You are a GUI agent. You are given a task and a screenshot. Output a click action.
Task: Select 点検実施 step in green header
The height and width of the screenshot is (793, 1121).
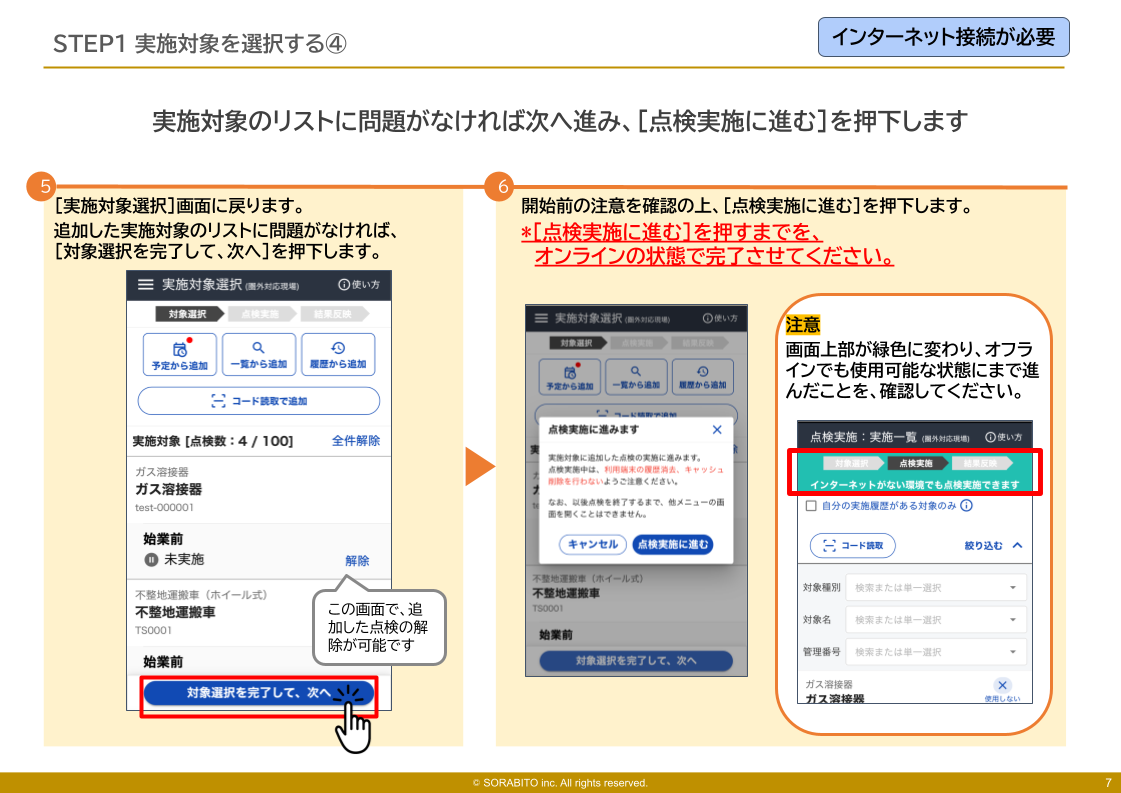[916, 464]
